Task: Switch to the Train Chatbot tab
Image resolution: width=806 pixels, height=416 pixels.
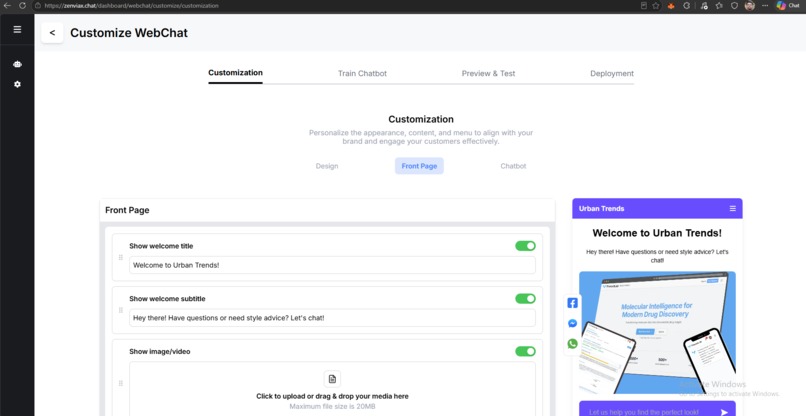Action: click(x=362, y=74)
